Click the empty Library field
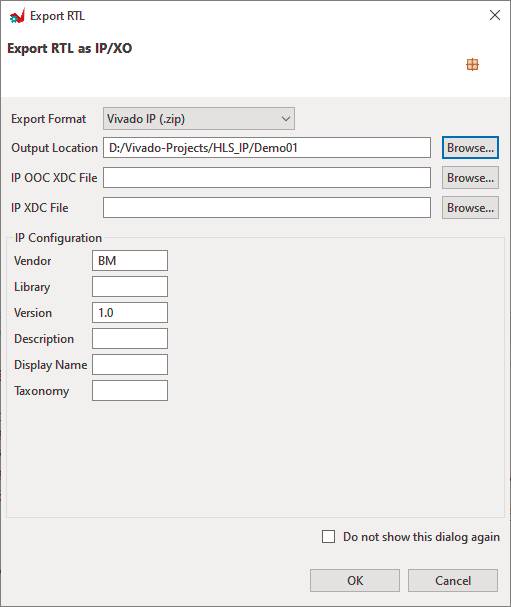511x607 pixels. pos(130,286)
